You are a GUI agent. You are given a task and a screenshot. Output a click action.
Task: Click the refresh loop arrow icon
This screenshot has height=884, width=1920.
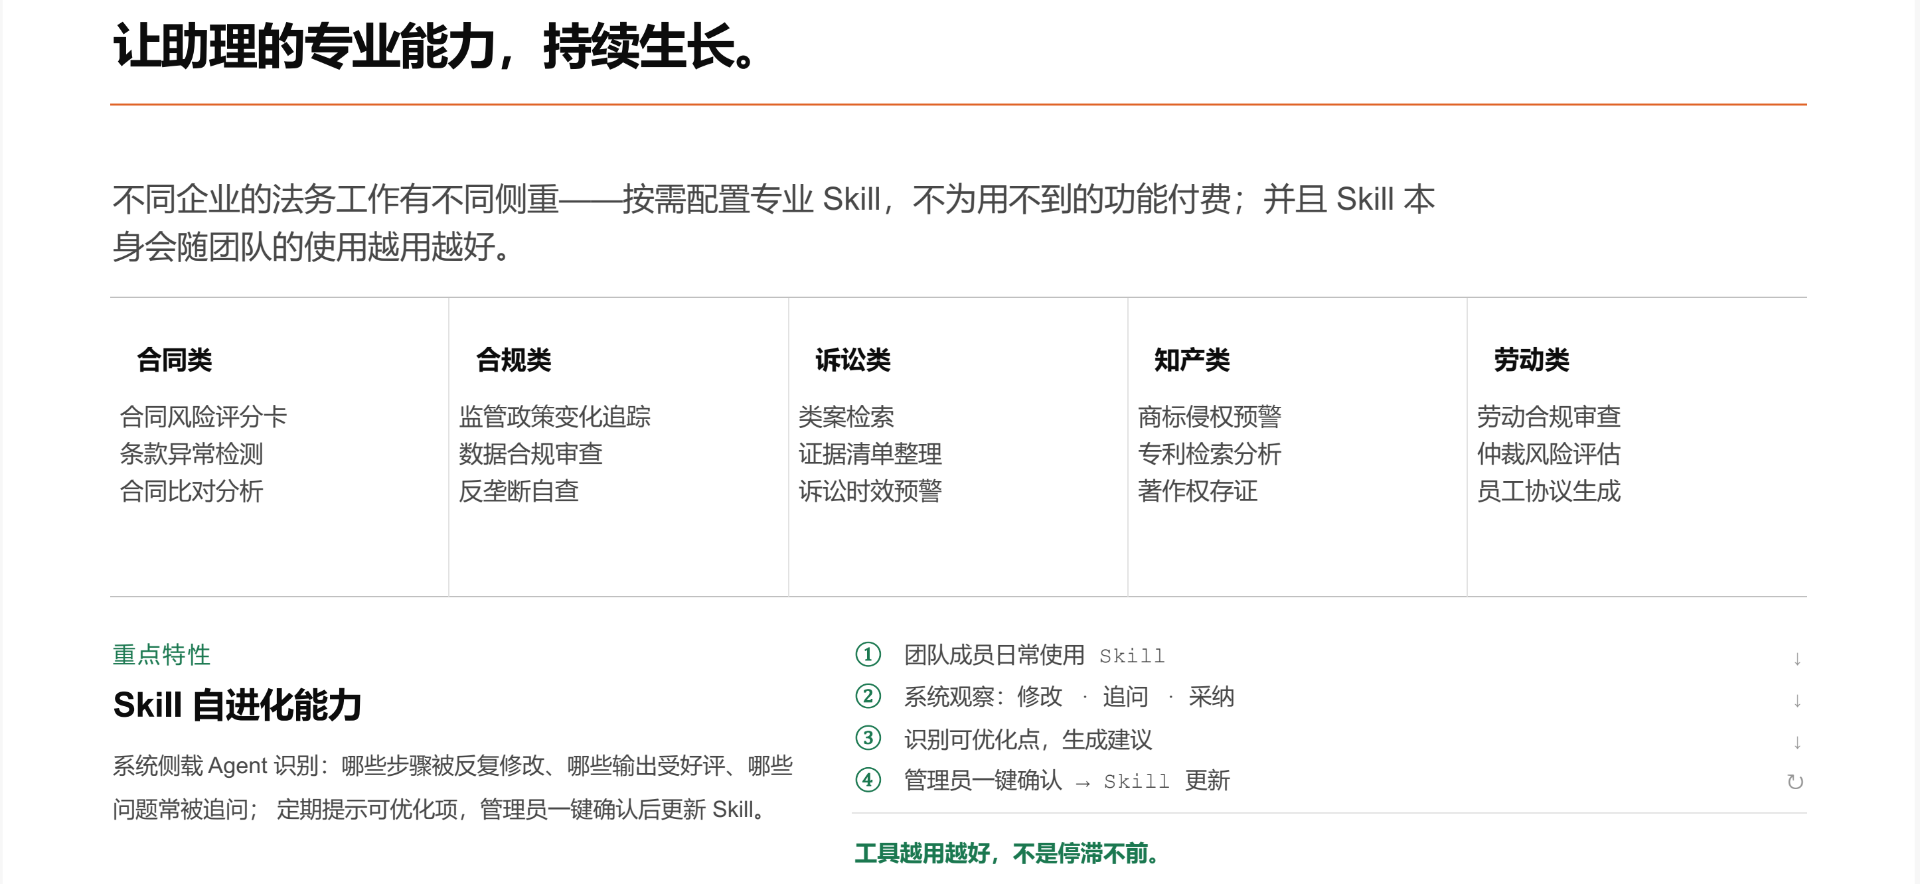(1795, 782)
